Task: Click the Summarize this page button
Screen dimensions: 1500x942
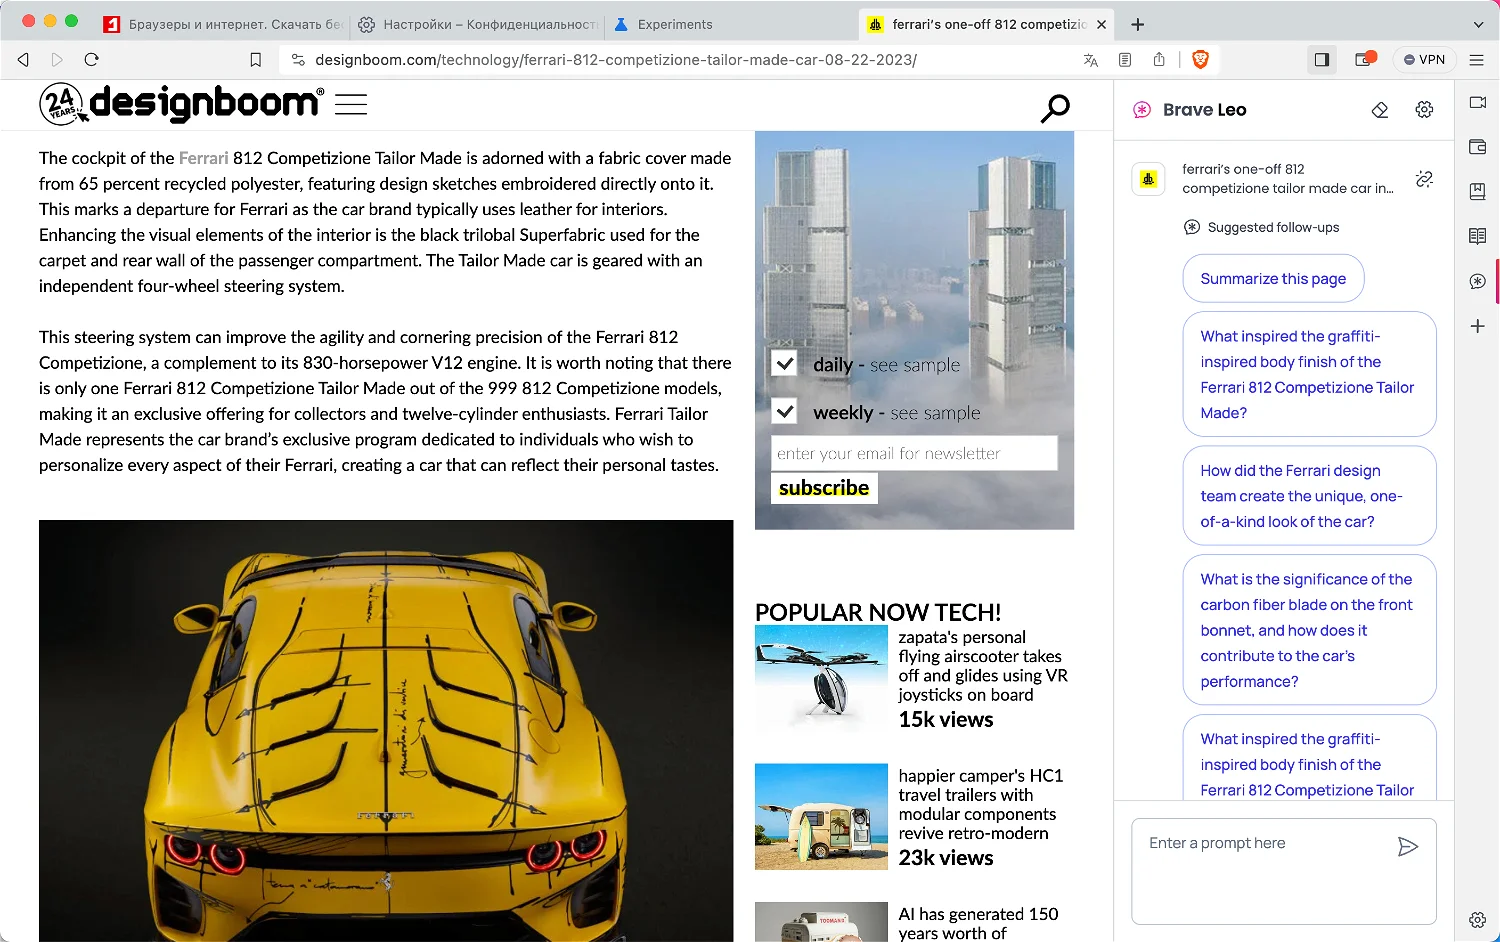Action: click(1273, 279)
